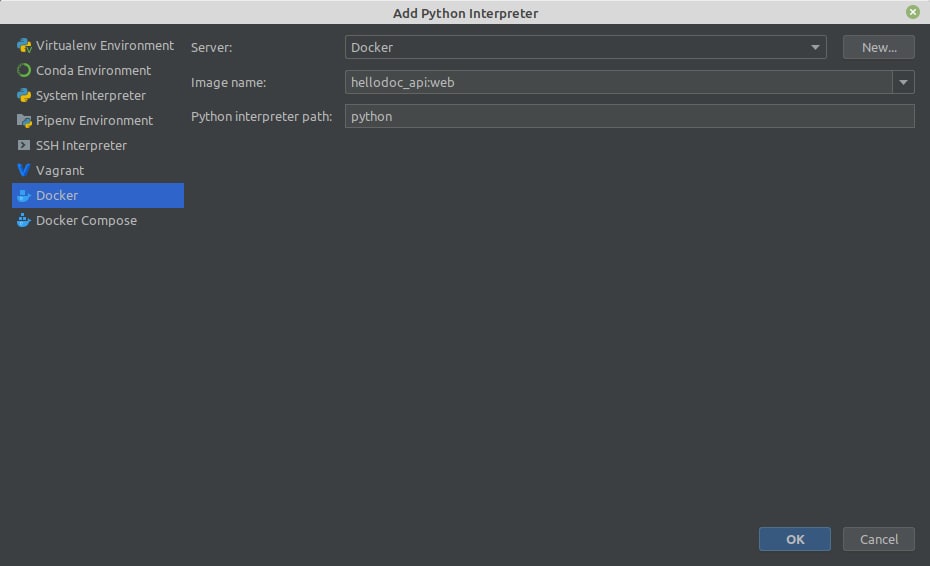Select SSH Interpreter entry

[81, 145]
